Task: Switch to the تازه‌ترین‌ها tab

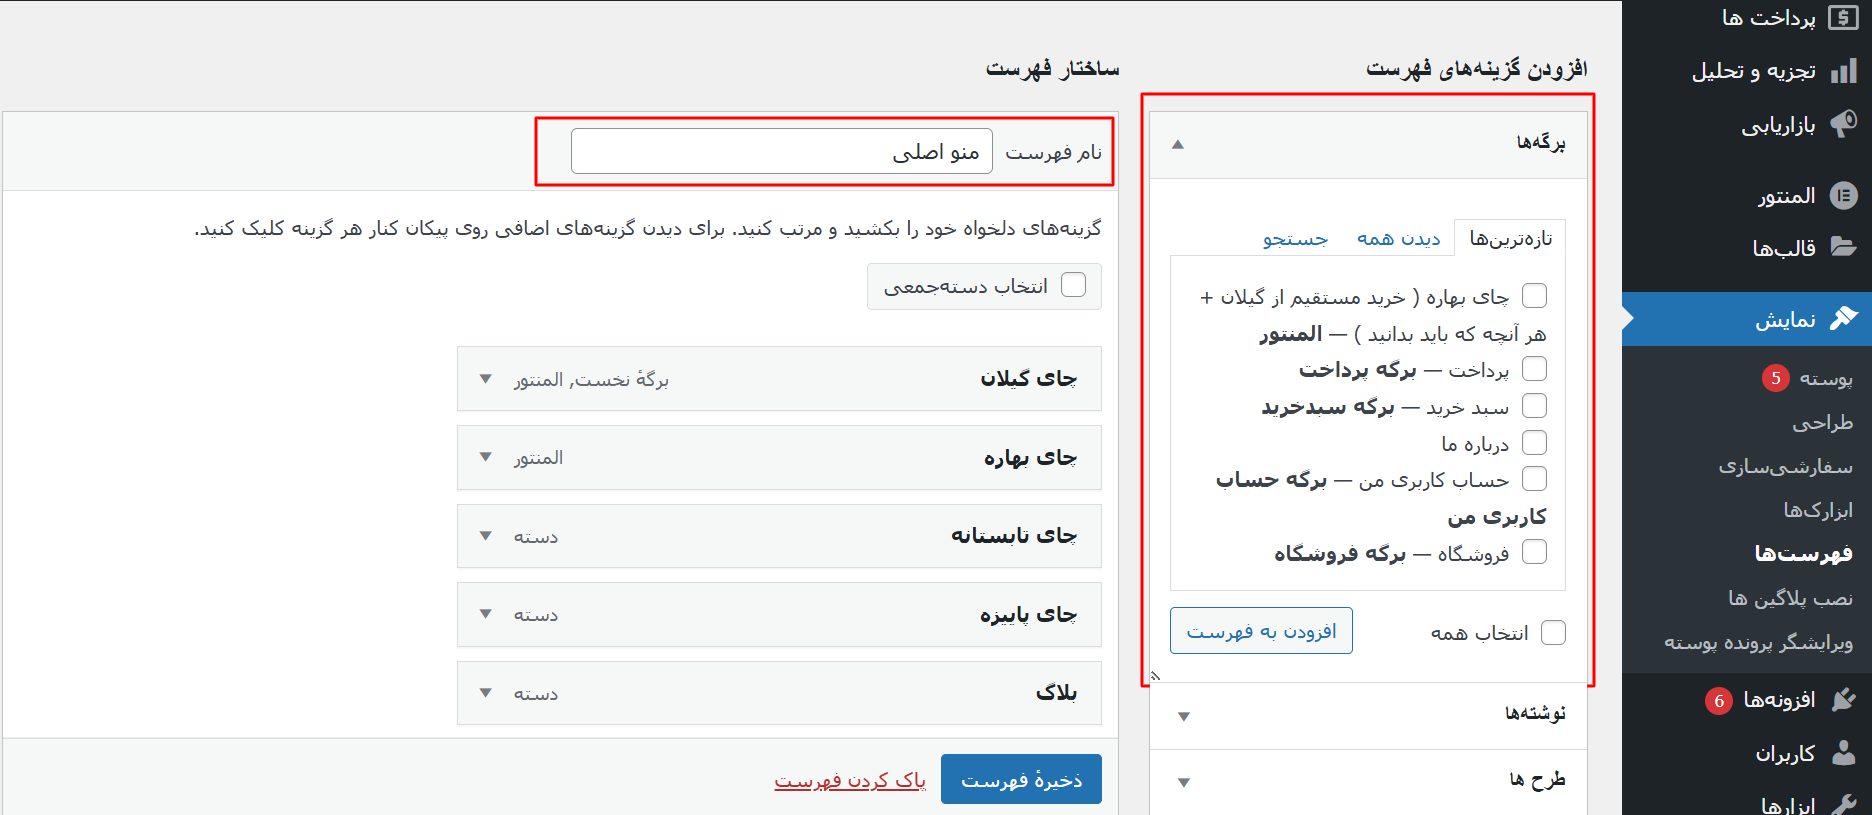Action: tap(1510, 238)
